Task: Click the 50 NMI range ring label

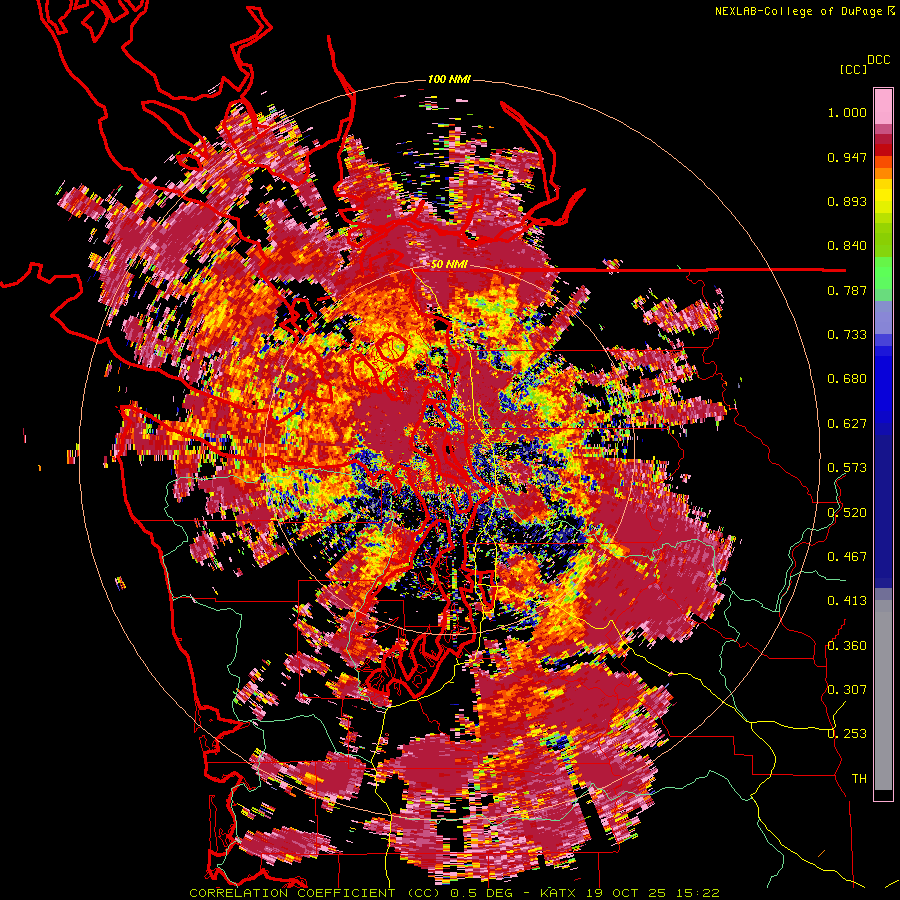Action: point(449,264)
